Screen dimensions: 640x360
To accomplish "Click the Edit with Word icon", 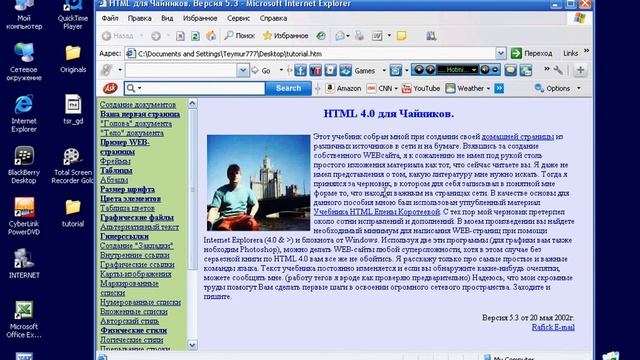I will [x=377, y=36].
